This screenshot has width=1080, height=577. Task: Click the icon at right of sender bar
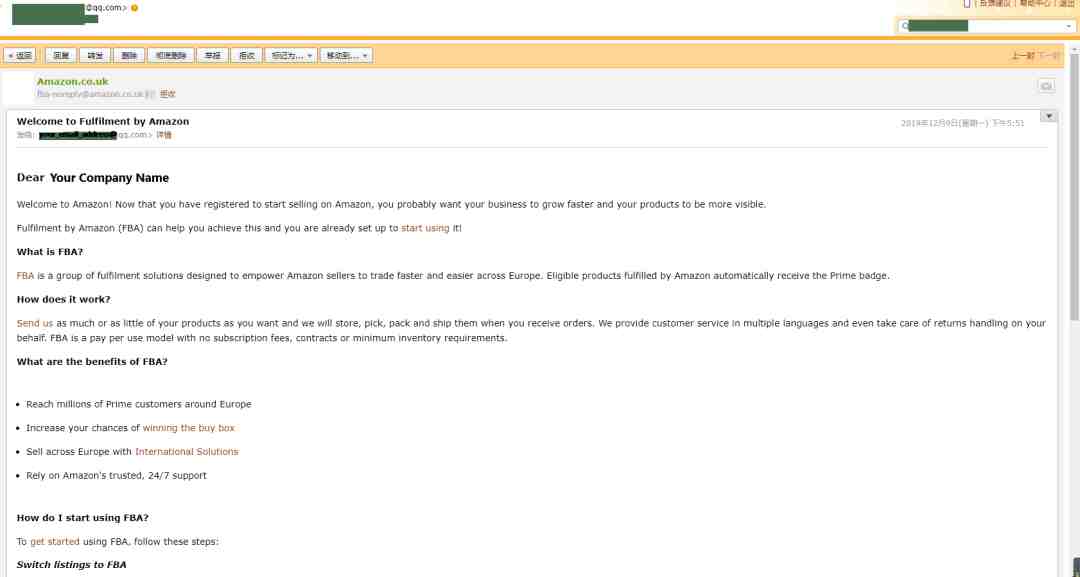[1046, 86]
